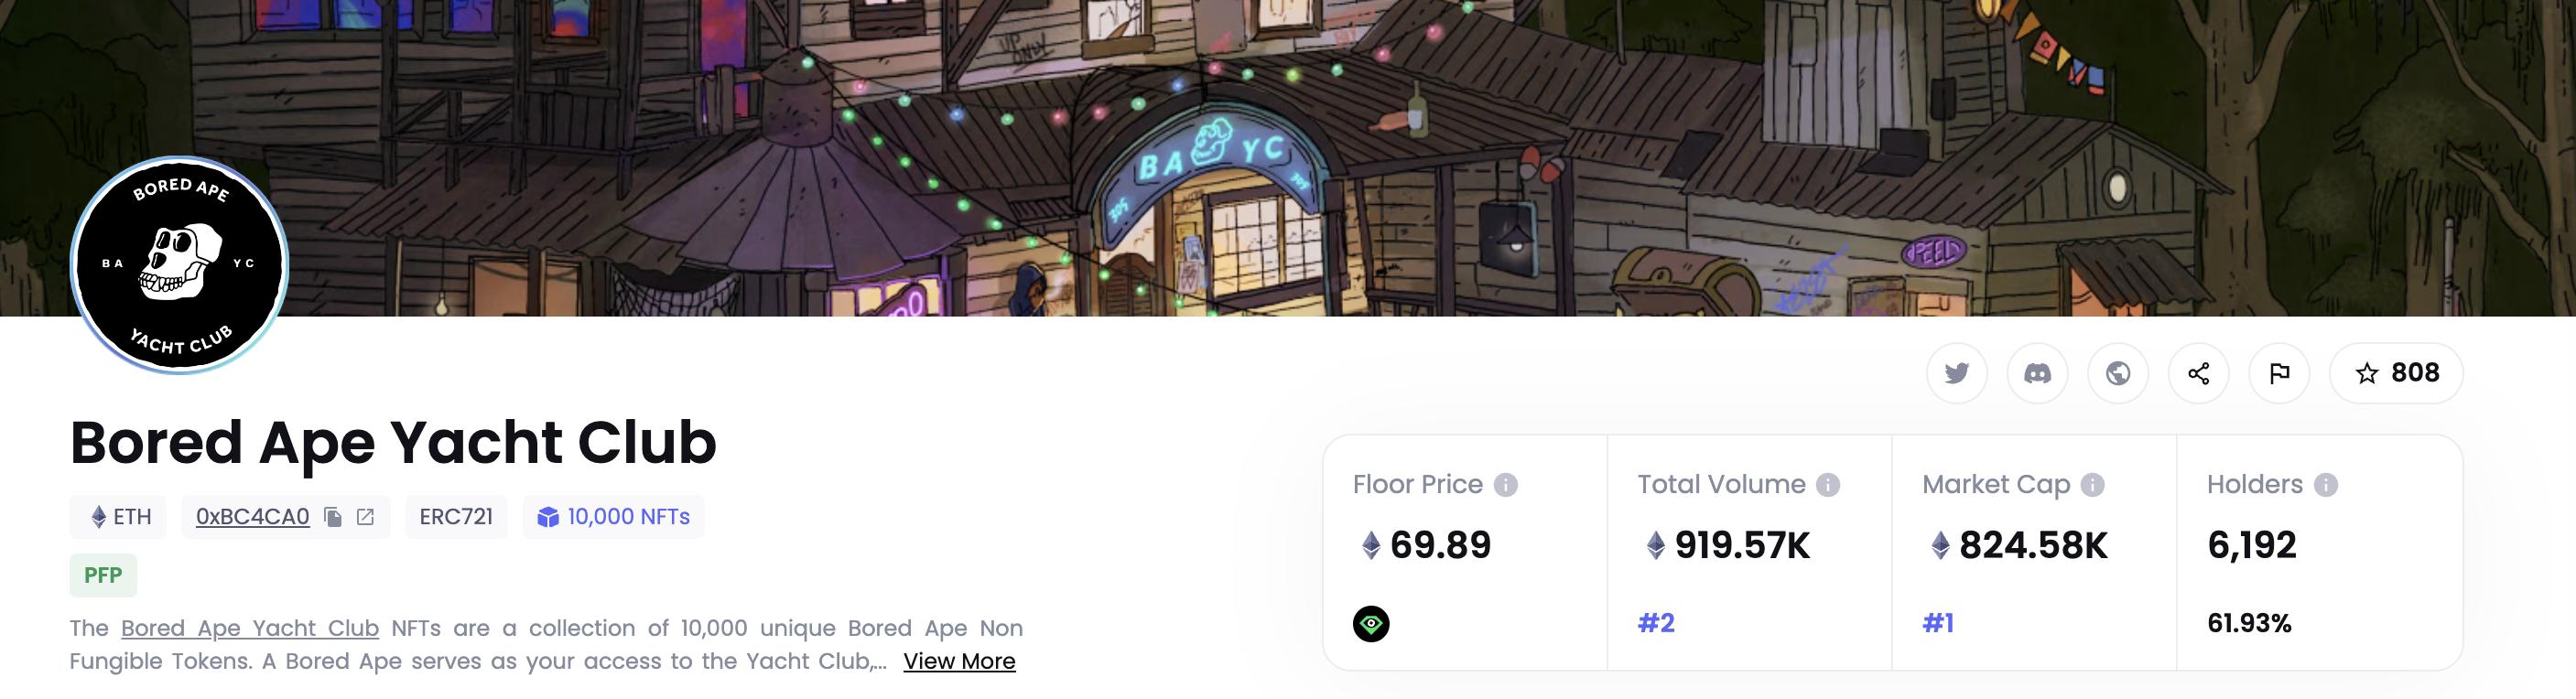The height and width of the screenshot is (699, 2576).
Task: Click the Bored Ape Yacht Club logo avatar
Action: (x=180, y=265)
